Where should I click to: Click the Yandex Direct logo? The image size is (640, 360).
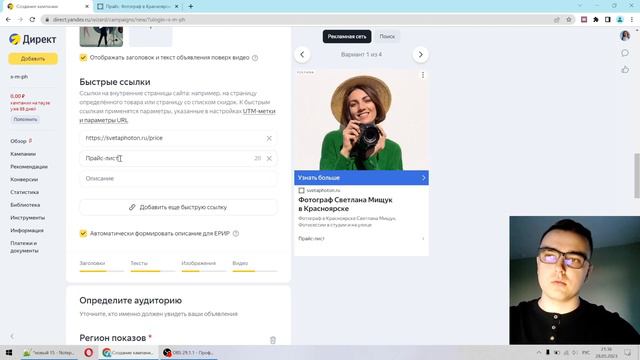click(x=33, y=39)
